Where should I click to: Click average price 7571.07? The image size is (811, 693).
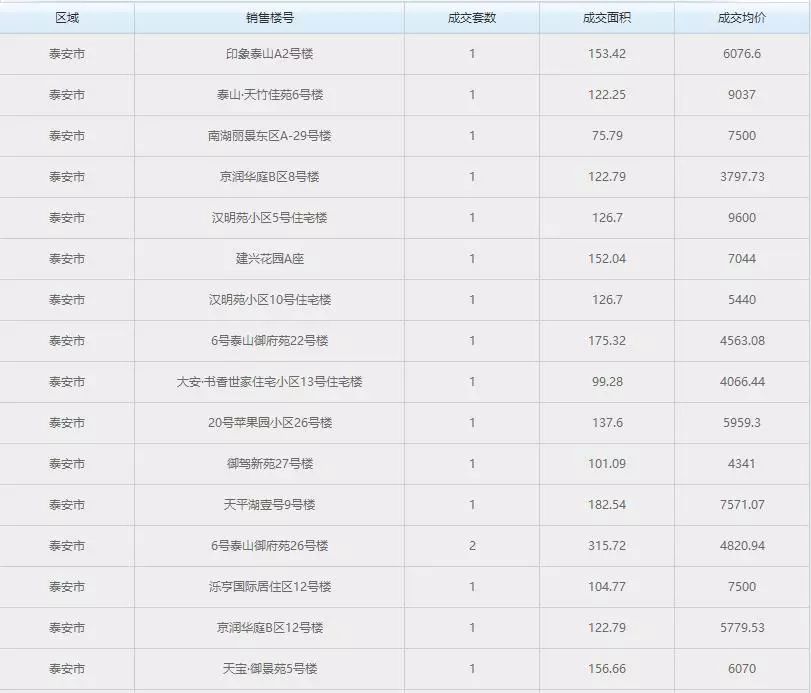(742, 505)
